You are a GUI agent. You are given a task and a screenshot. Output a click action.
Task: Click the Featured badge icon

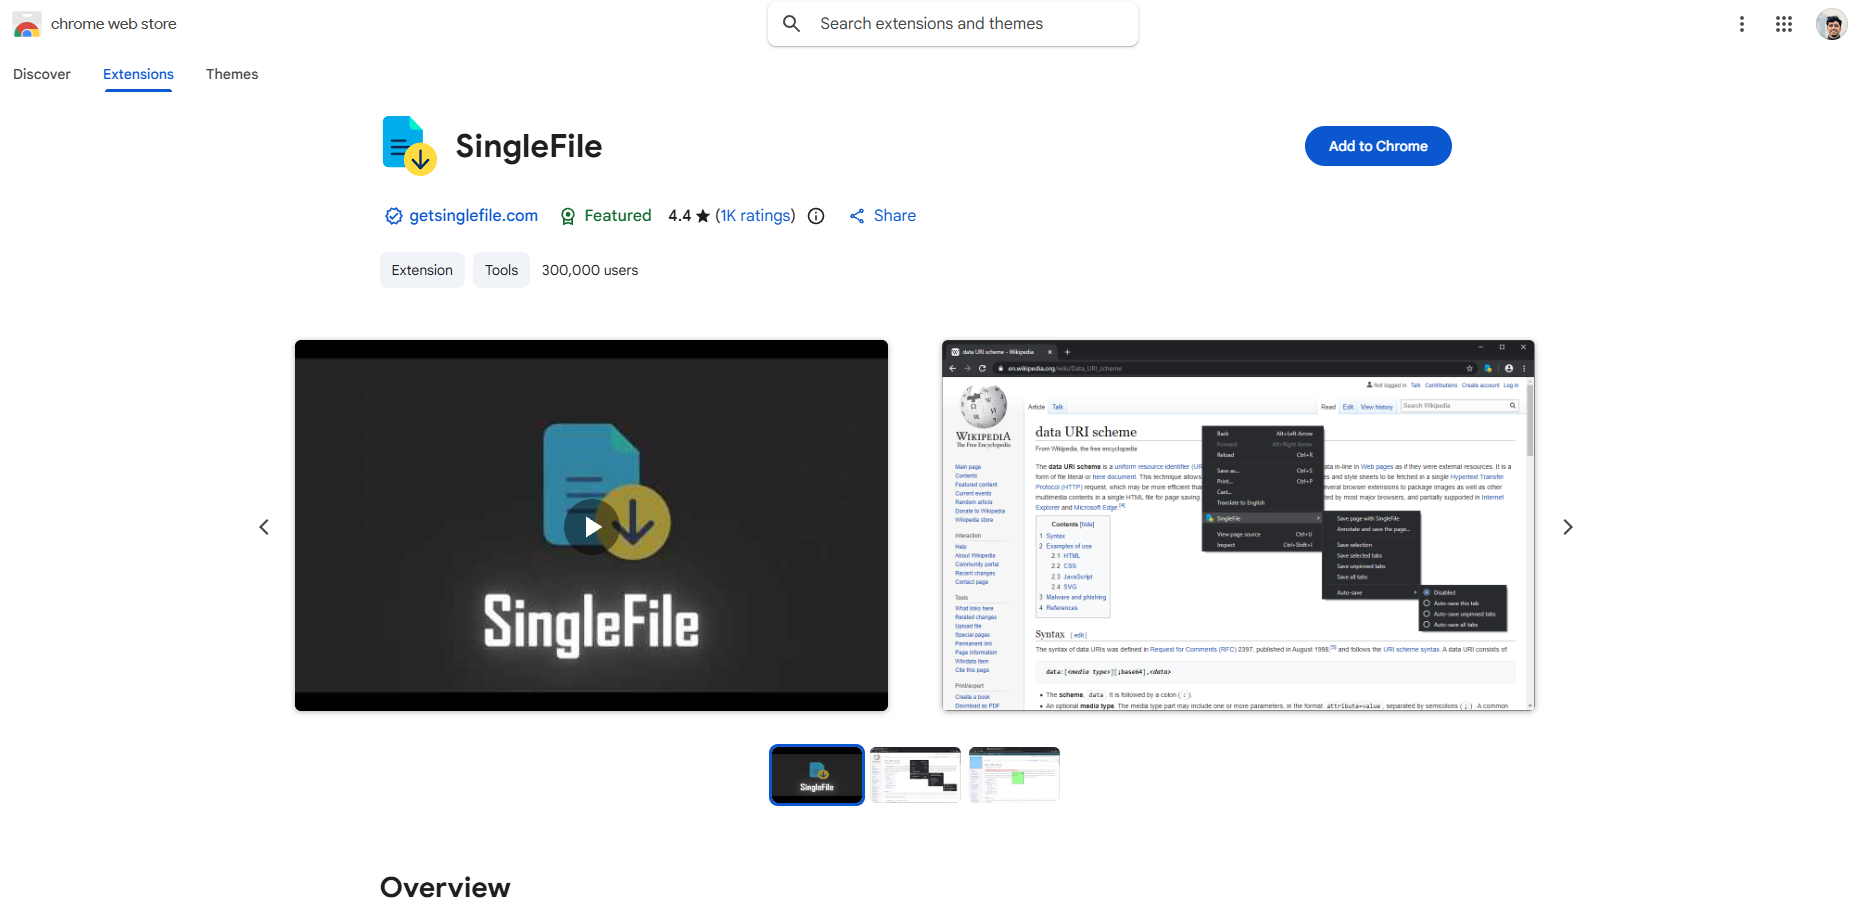pyautogui.click(x=568, y=216)
